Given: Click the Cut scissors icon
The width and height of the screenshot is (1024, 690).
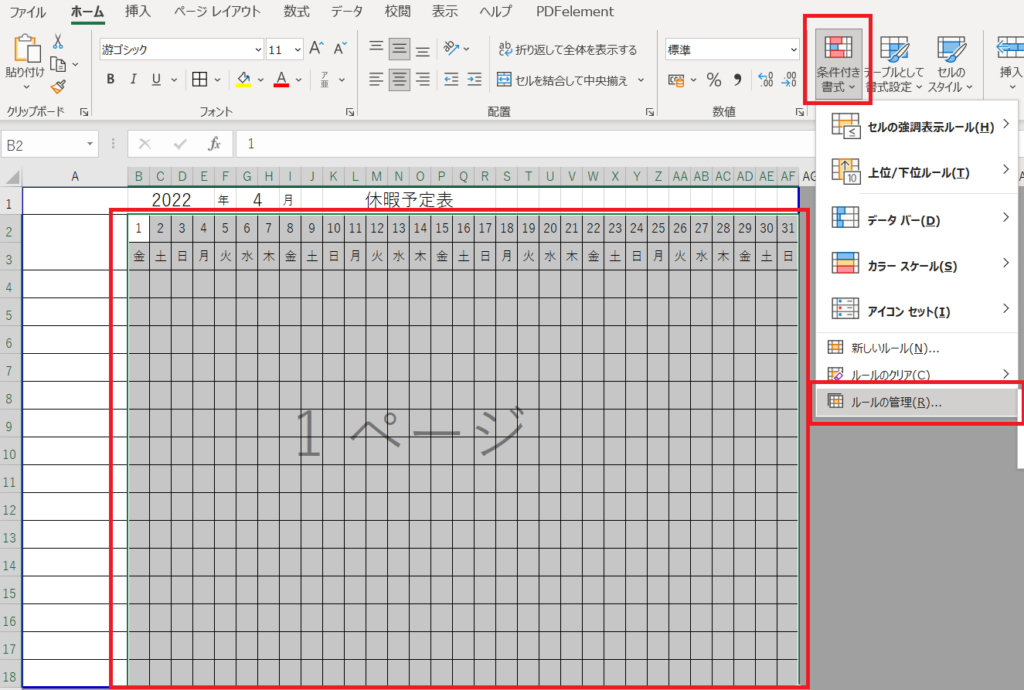Looking at the screenshot, I should click(58, 42).
